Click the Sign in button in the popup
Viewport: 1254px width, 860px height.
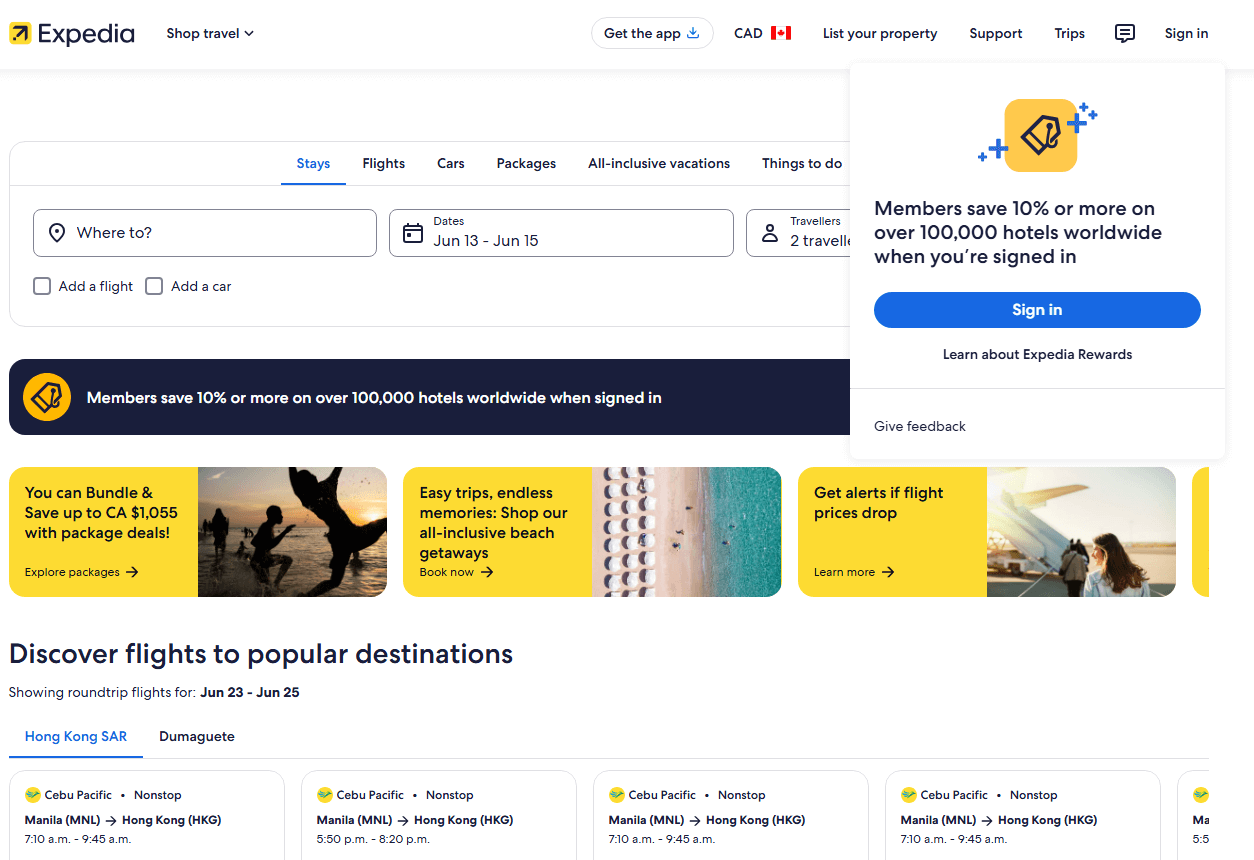coord(1037,310)
